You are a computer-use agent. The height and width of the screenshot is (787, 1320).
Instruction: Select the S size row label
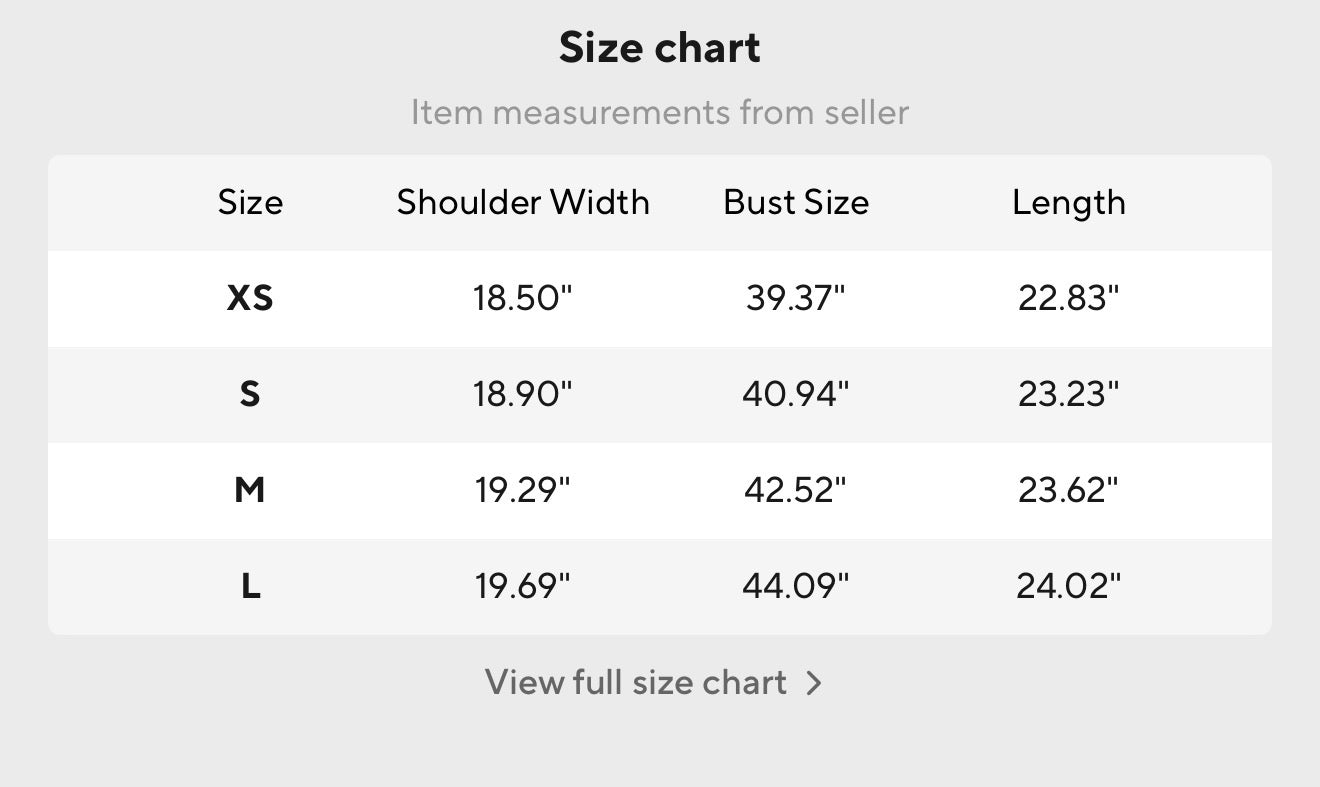point(250,394)
